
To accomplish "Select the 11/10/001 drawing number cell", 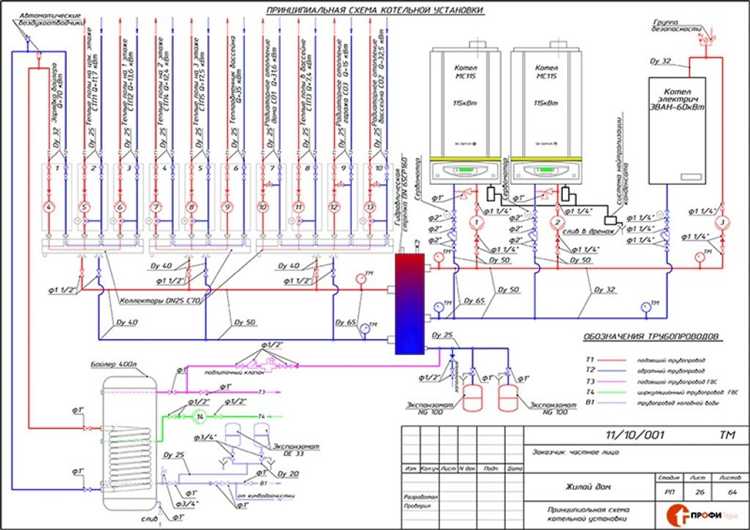I will [x=619, y=437].
